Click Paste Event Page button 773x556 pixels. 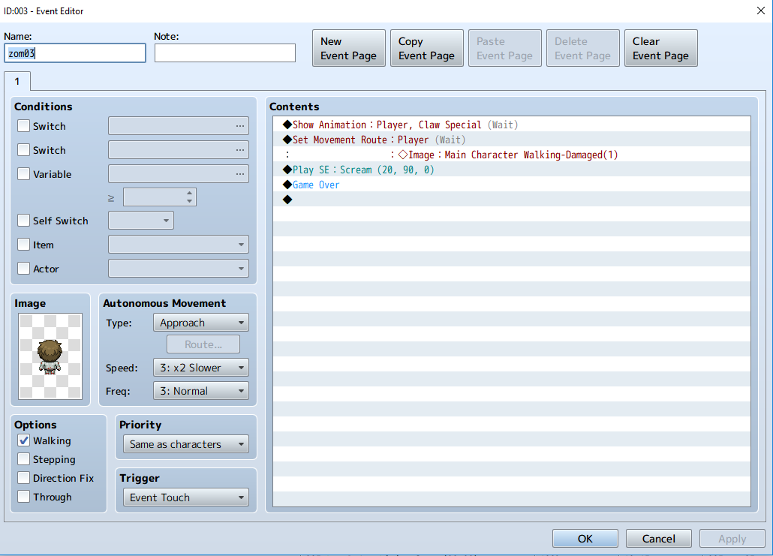(x=505, y=48)
